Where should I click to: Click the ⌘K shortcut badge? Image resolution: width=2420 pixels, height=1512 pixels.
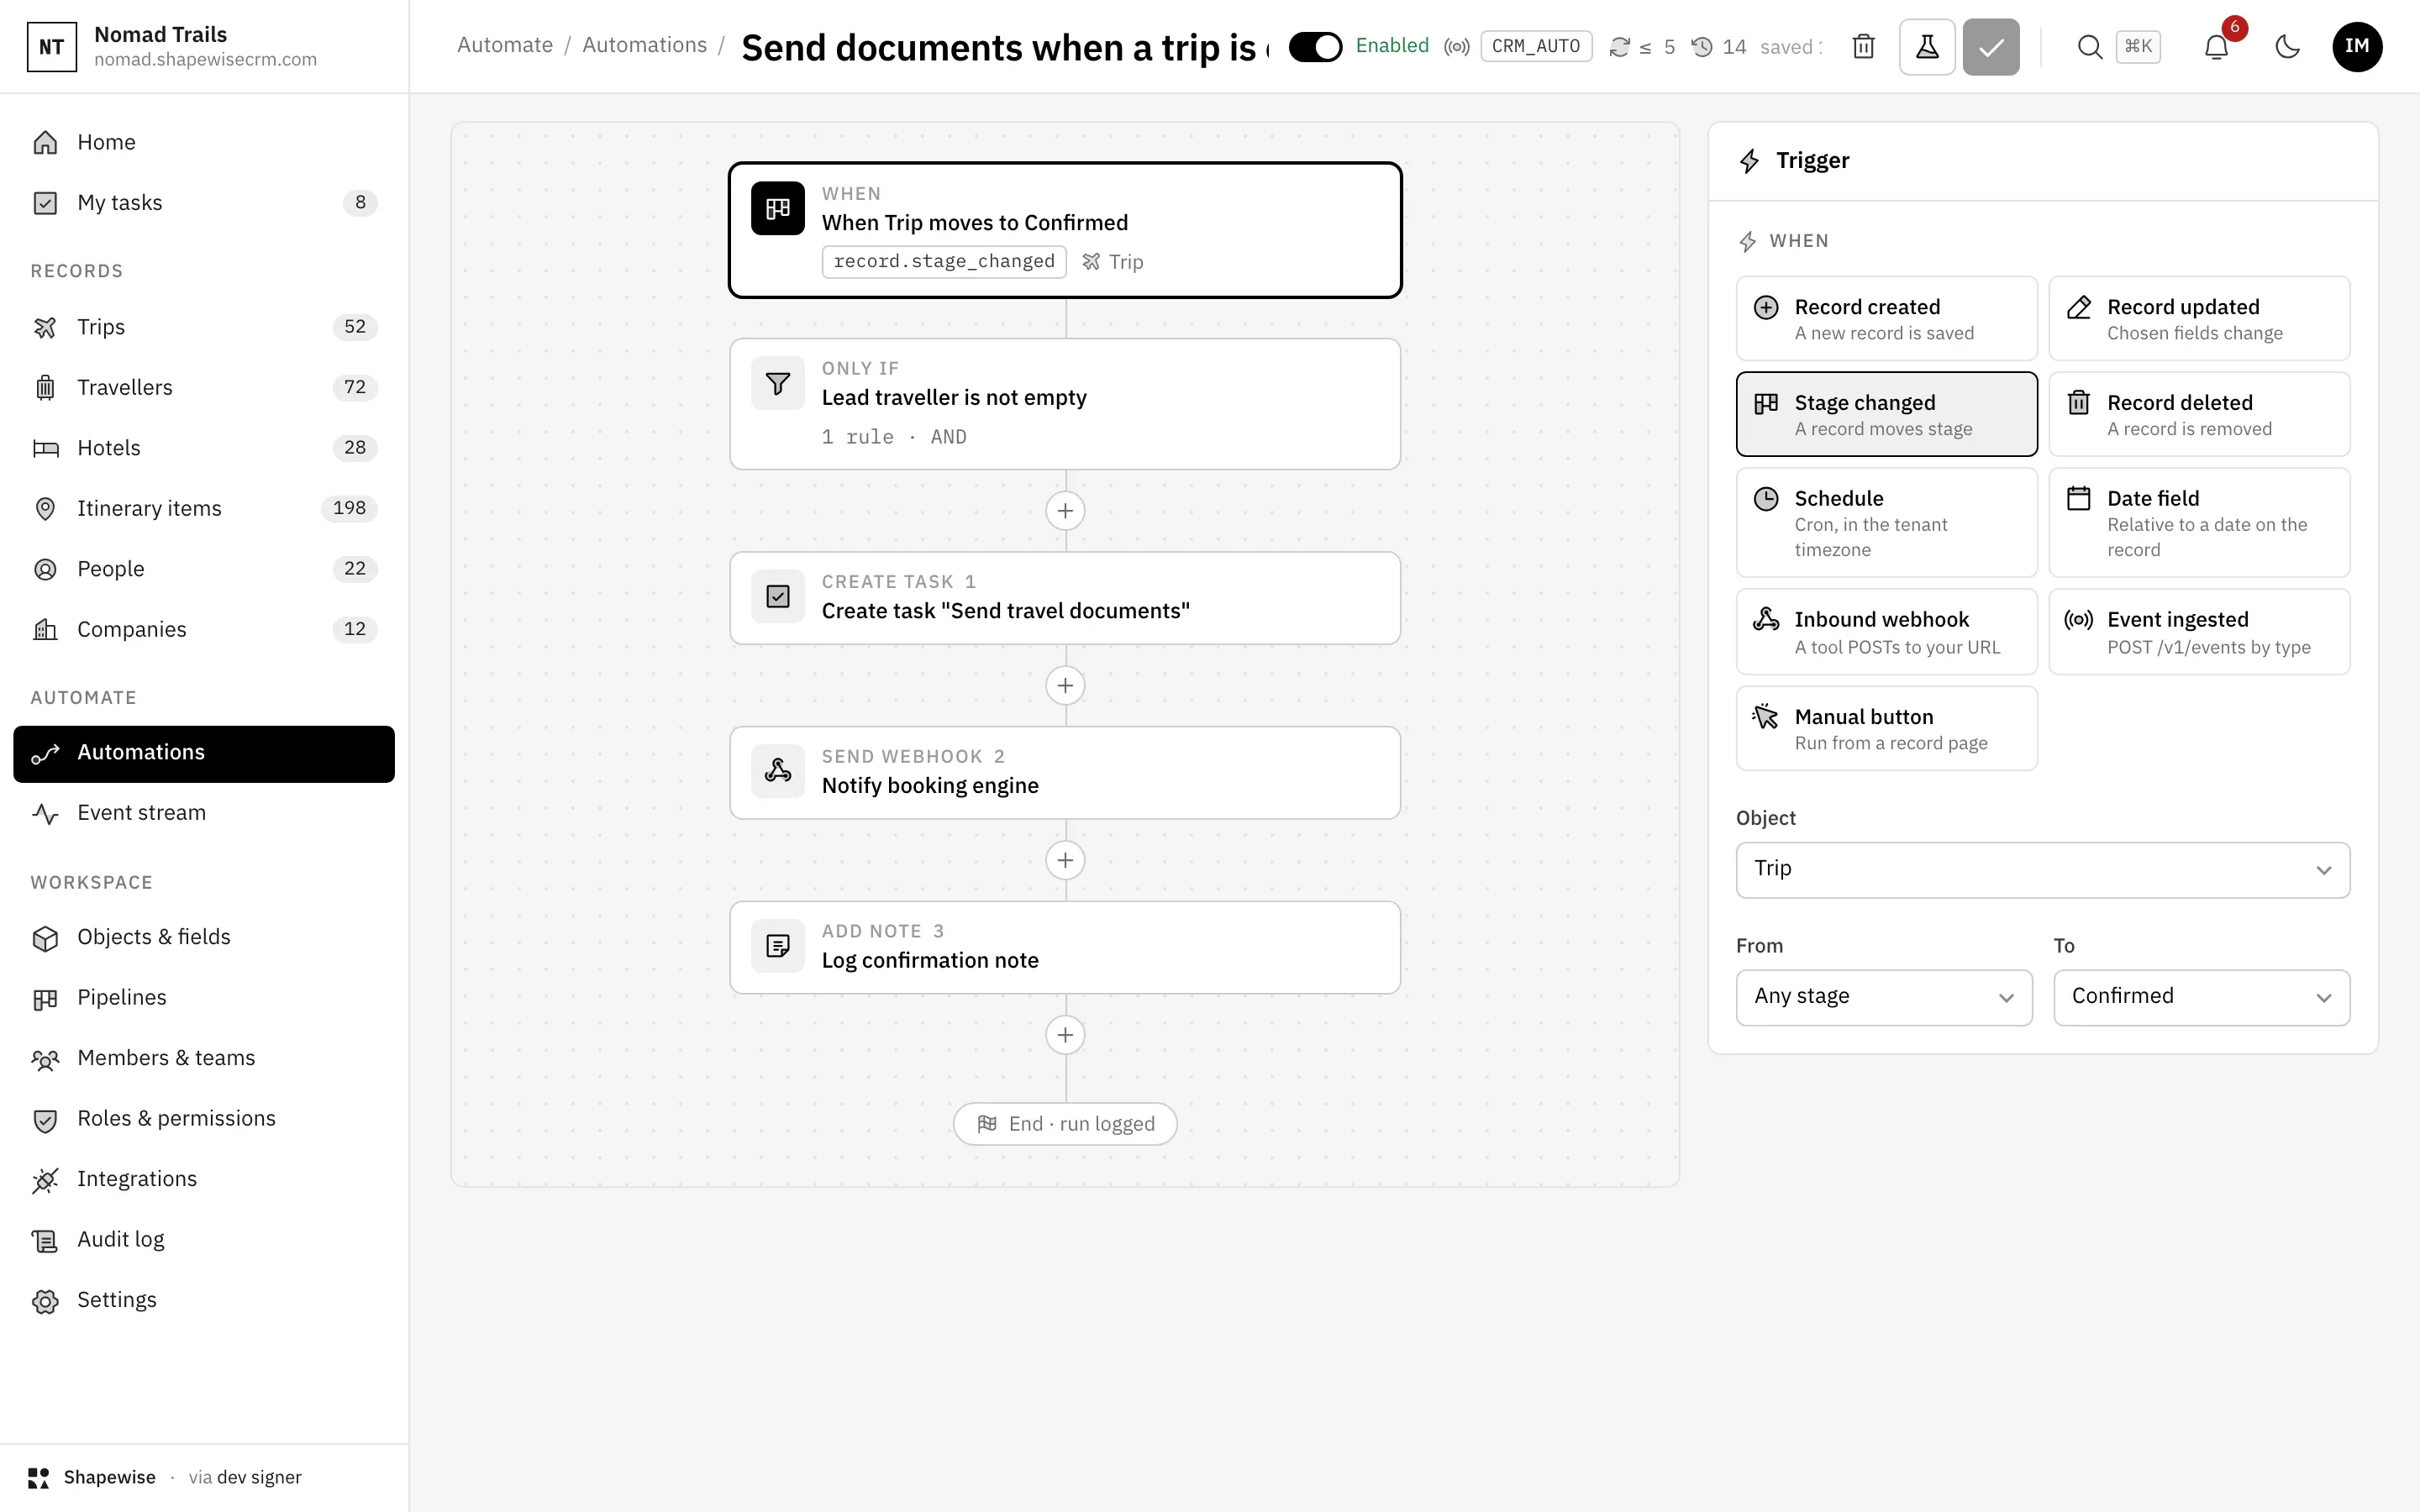[x=2138, y=47]
